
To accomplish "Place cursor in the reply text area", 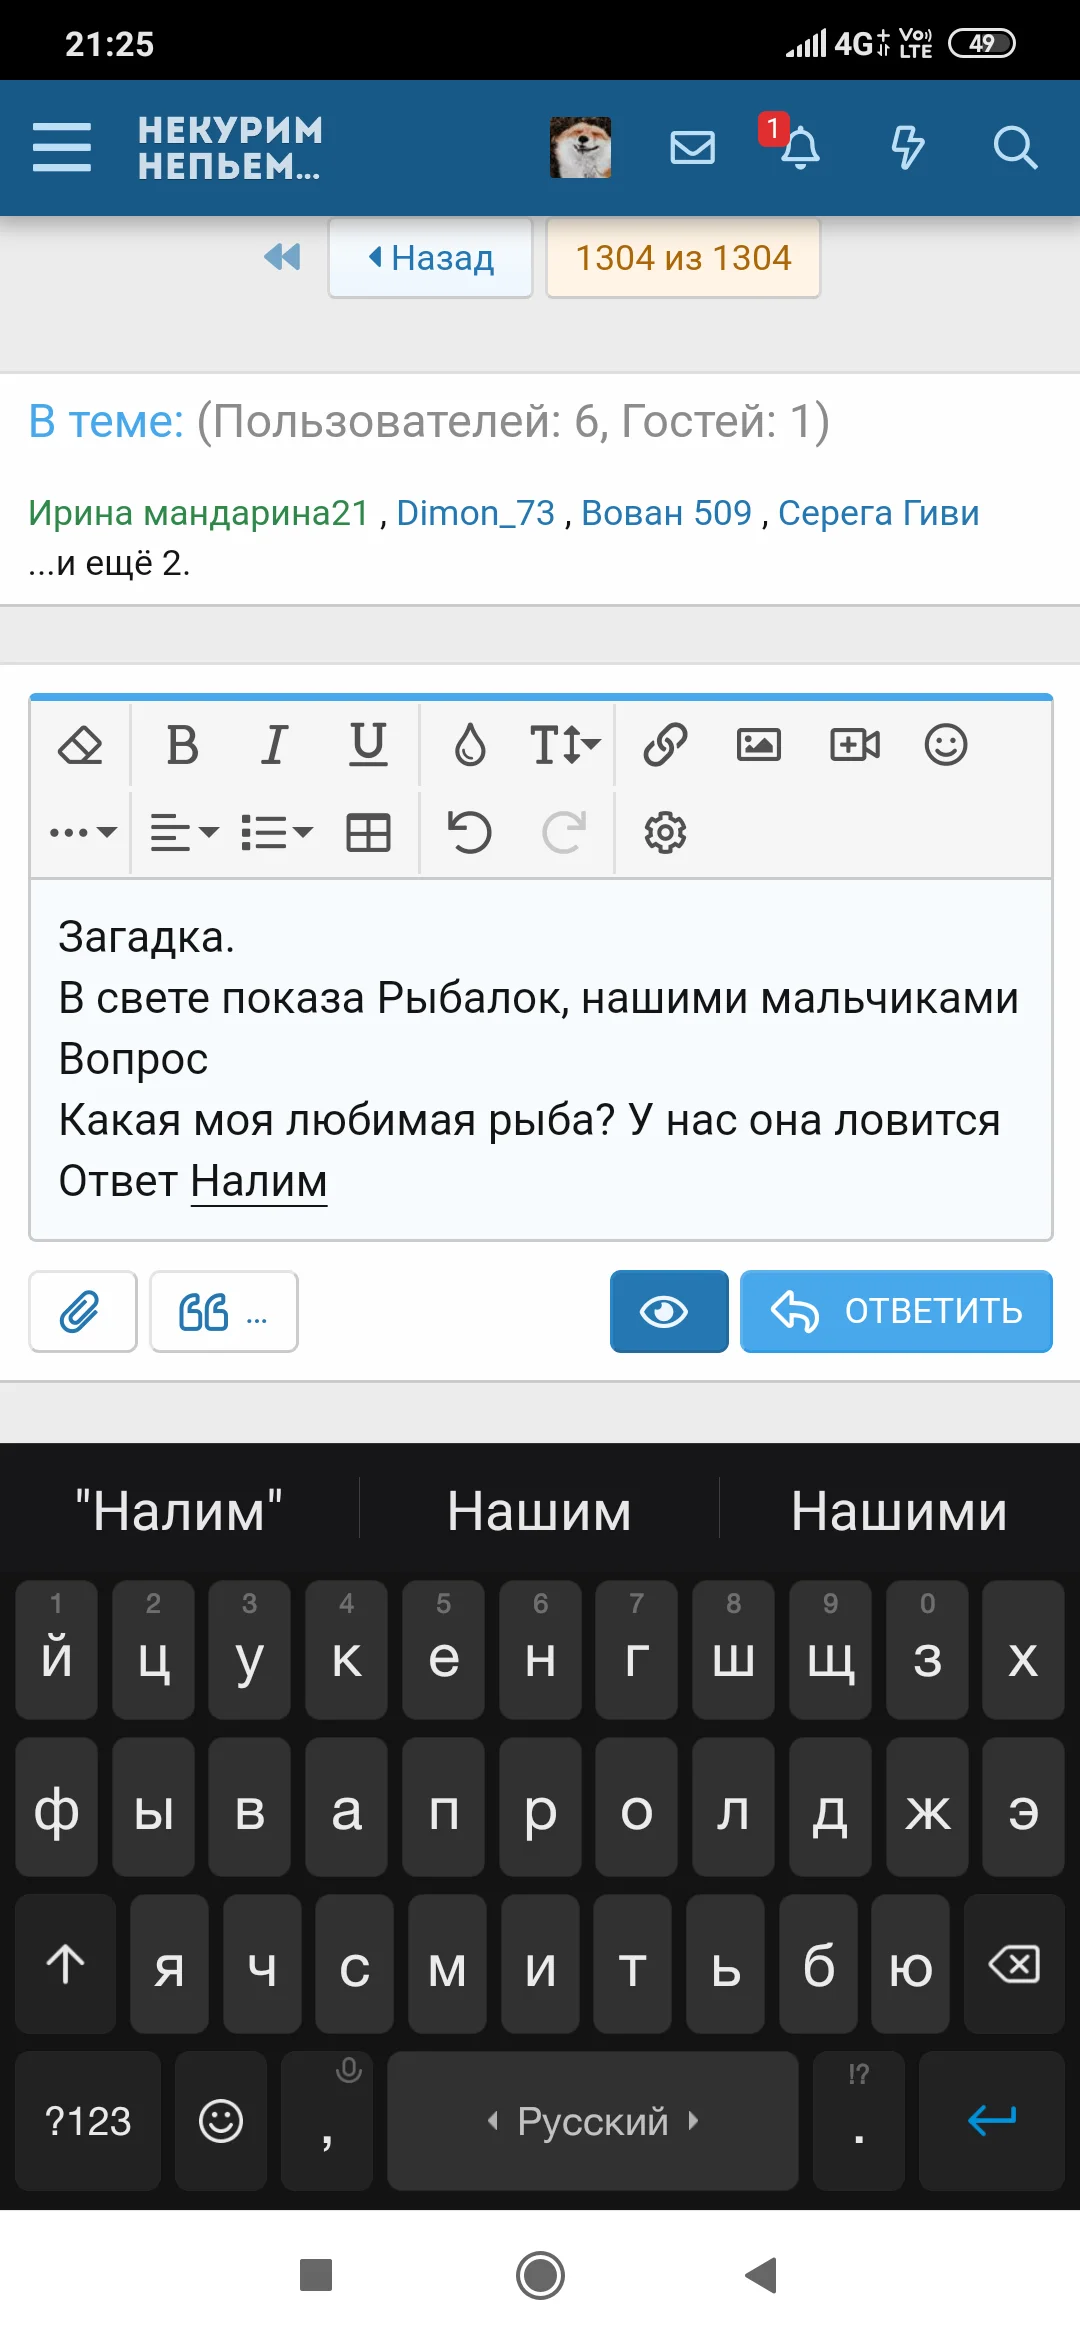I will point(540,1059).
